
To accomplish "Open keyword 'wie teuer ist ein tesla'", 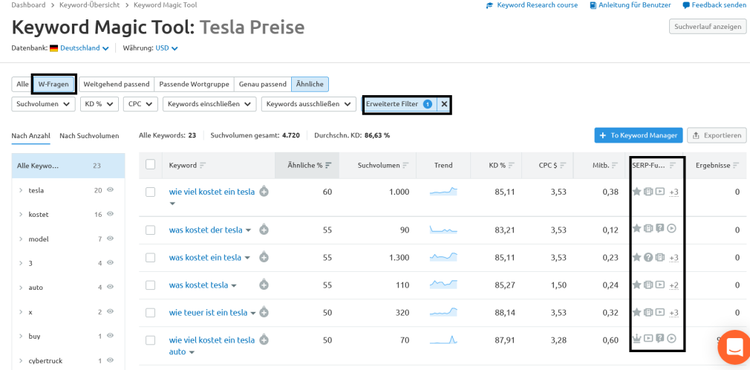I will pos(208,313).
